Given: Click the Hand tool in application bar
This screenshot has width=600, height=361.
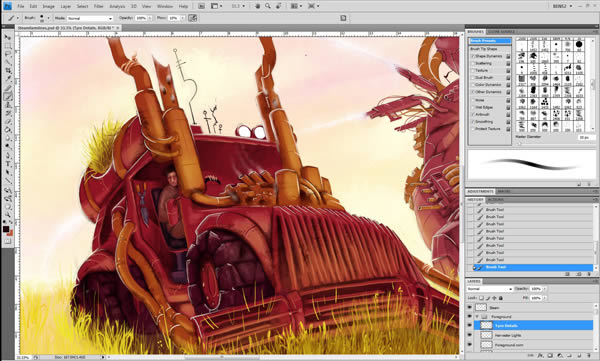Looking at the screenshot, I should (x=258, y=6).
